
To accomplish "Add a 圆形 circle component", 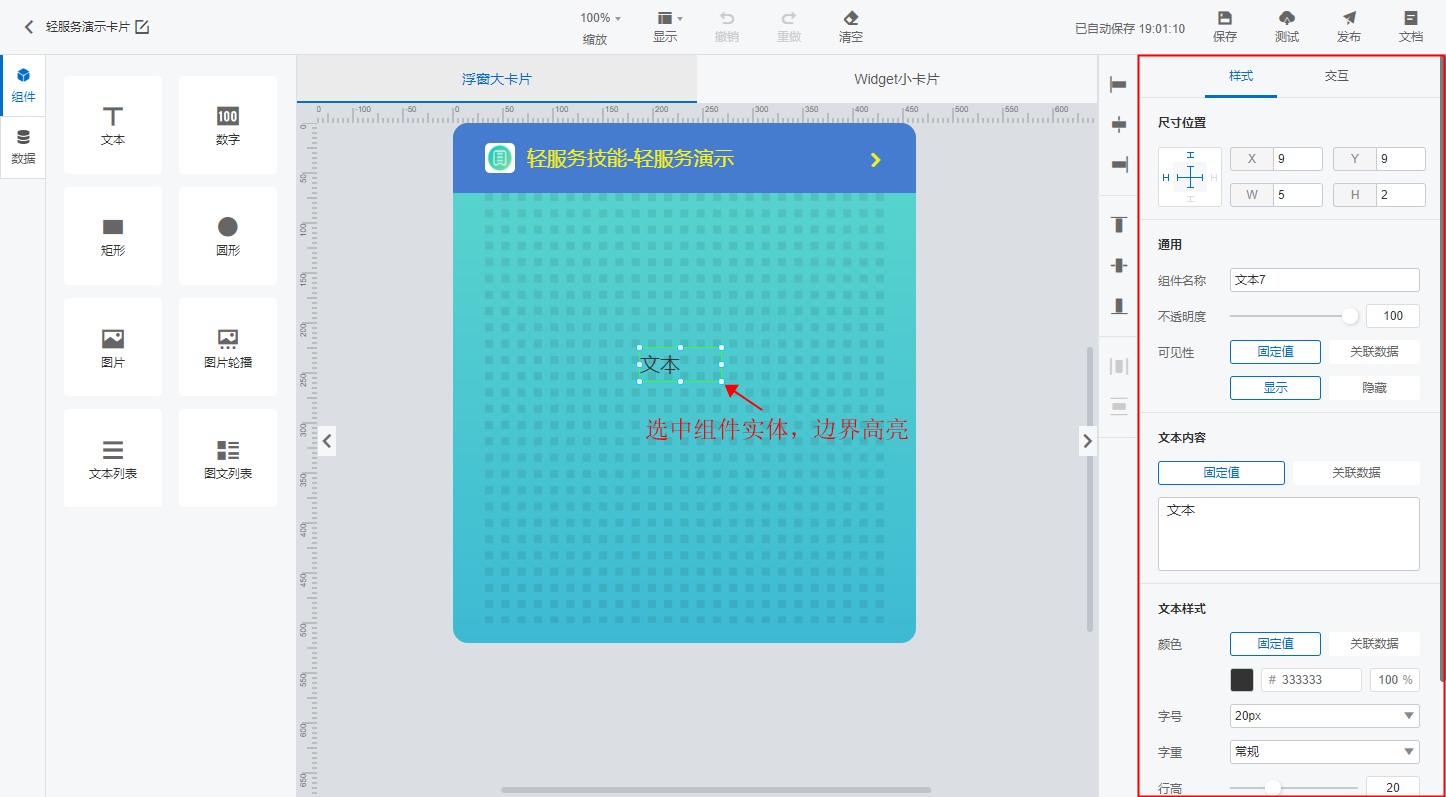I will 228,236.
